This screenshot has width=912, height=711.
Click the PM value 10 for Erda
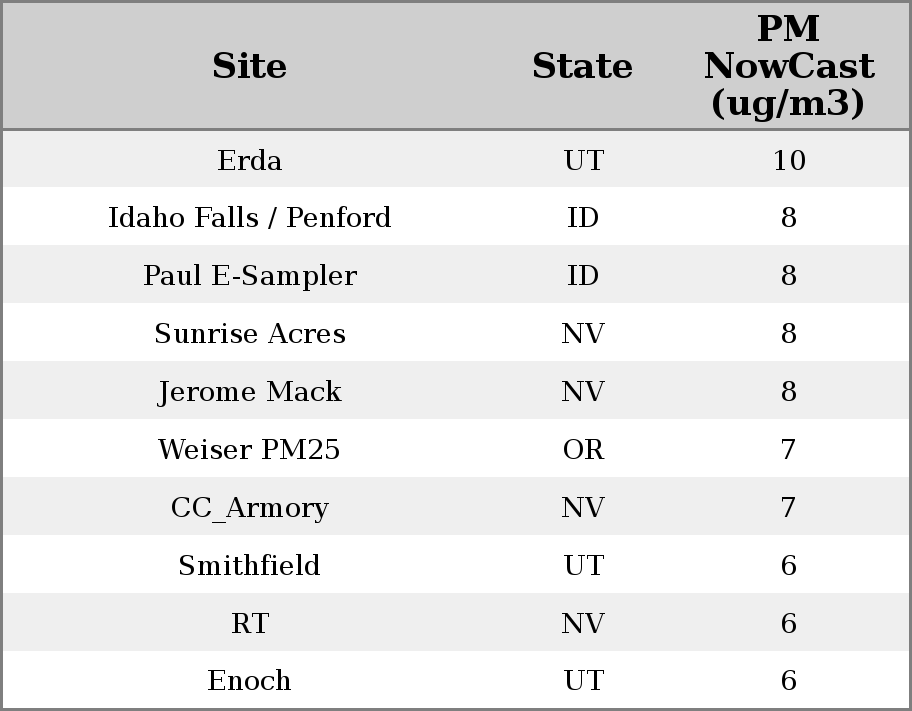coord(788,161)
